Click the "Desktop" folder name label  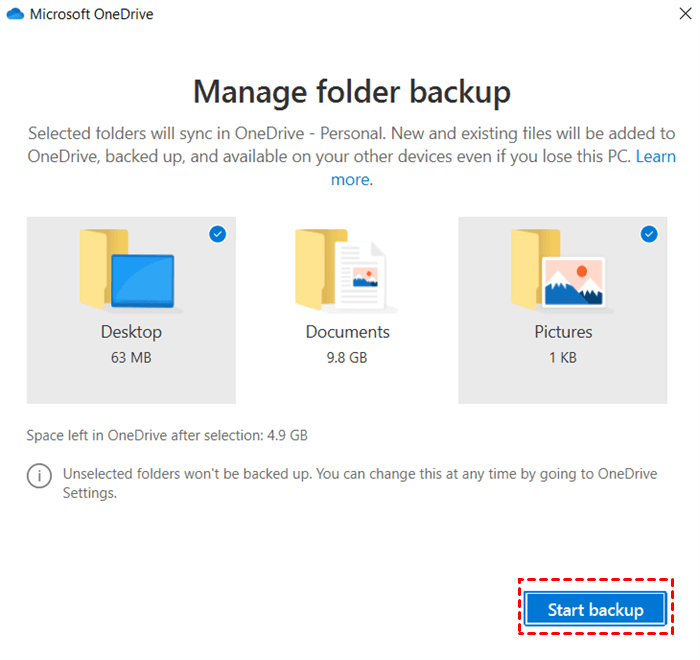(131, 332)
